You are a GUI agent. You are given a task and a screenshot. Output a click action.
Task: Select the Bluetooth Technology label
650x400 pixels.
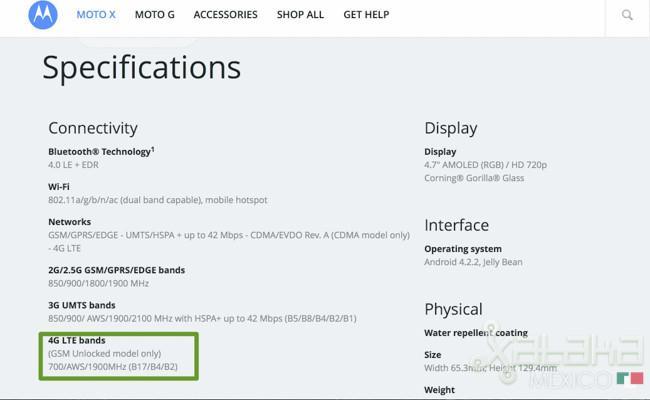[x=101, y=151]
